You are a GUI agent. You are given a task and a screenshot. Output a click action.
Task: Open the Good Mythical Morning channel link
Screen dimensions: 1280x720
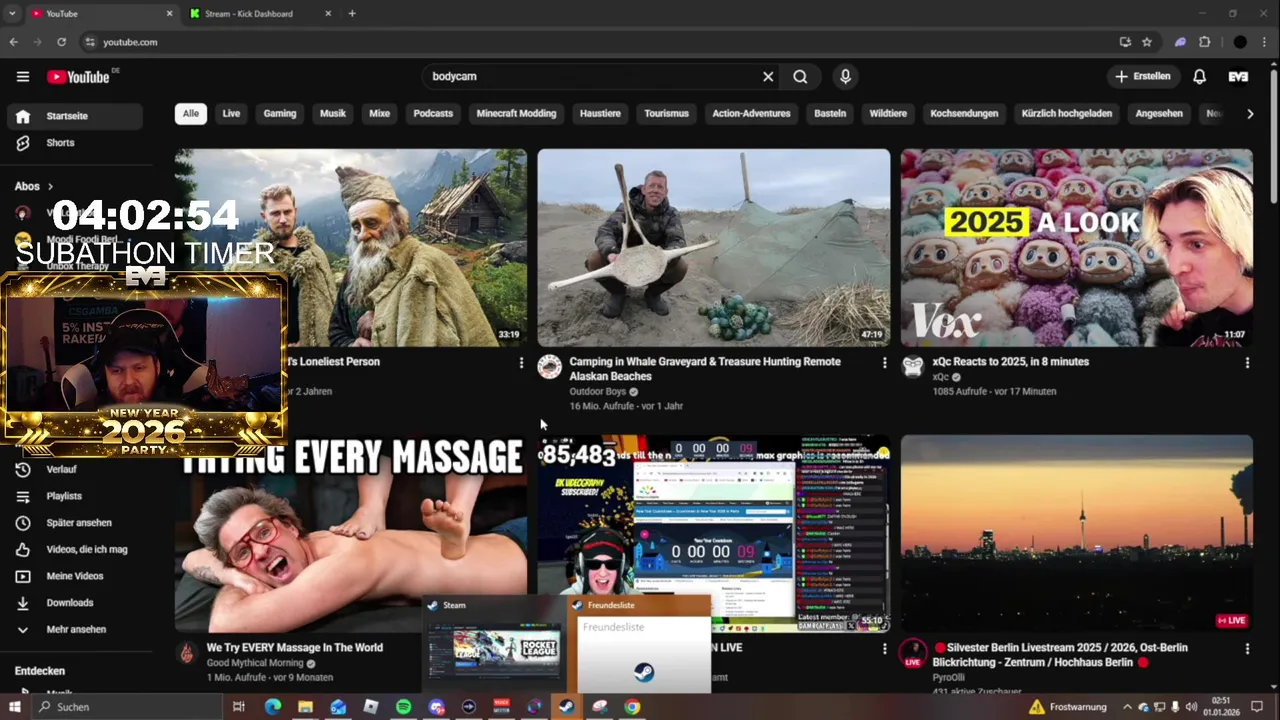point(255,663)
